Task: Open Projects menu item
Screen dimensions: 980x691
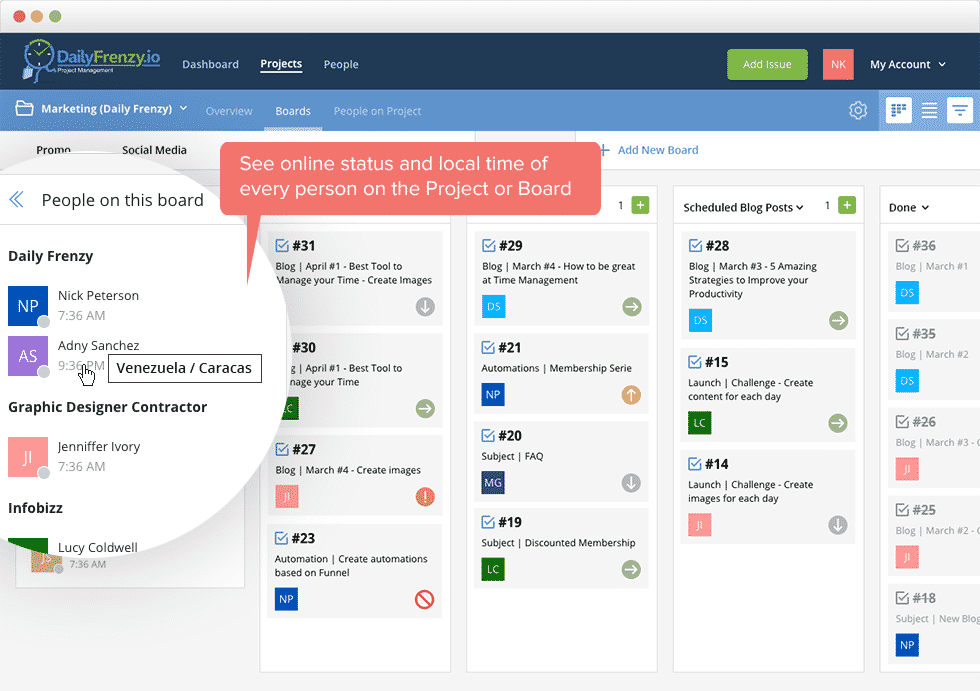Action: coord(281,64)
